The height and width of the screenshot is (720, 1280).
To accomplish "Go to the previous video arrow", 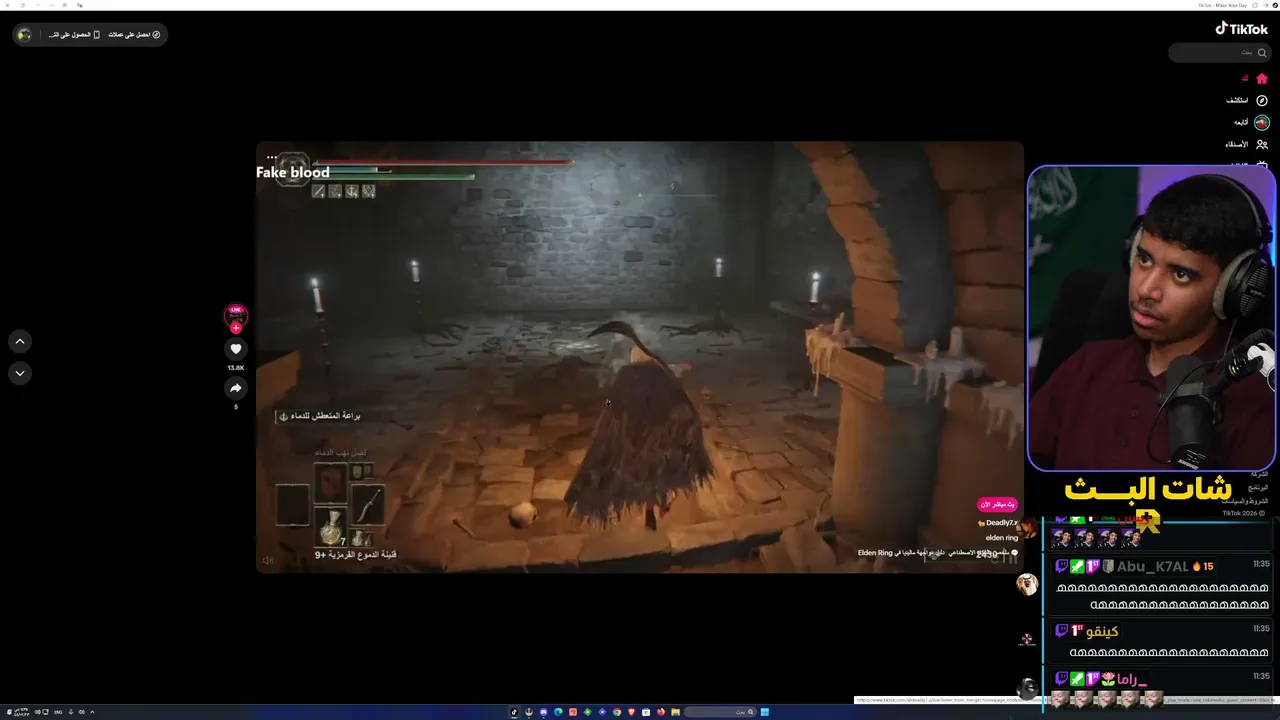I will point(20,341).
